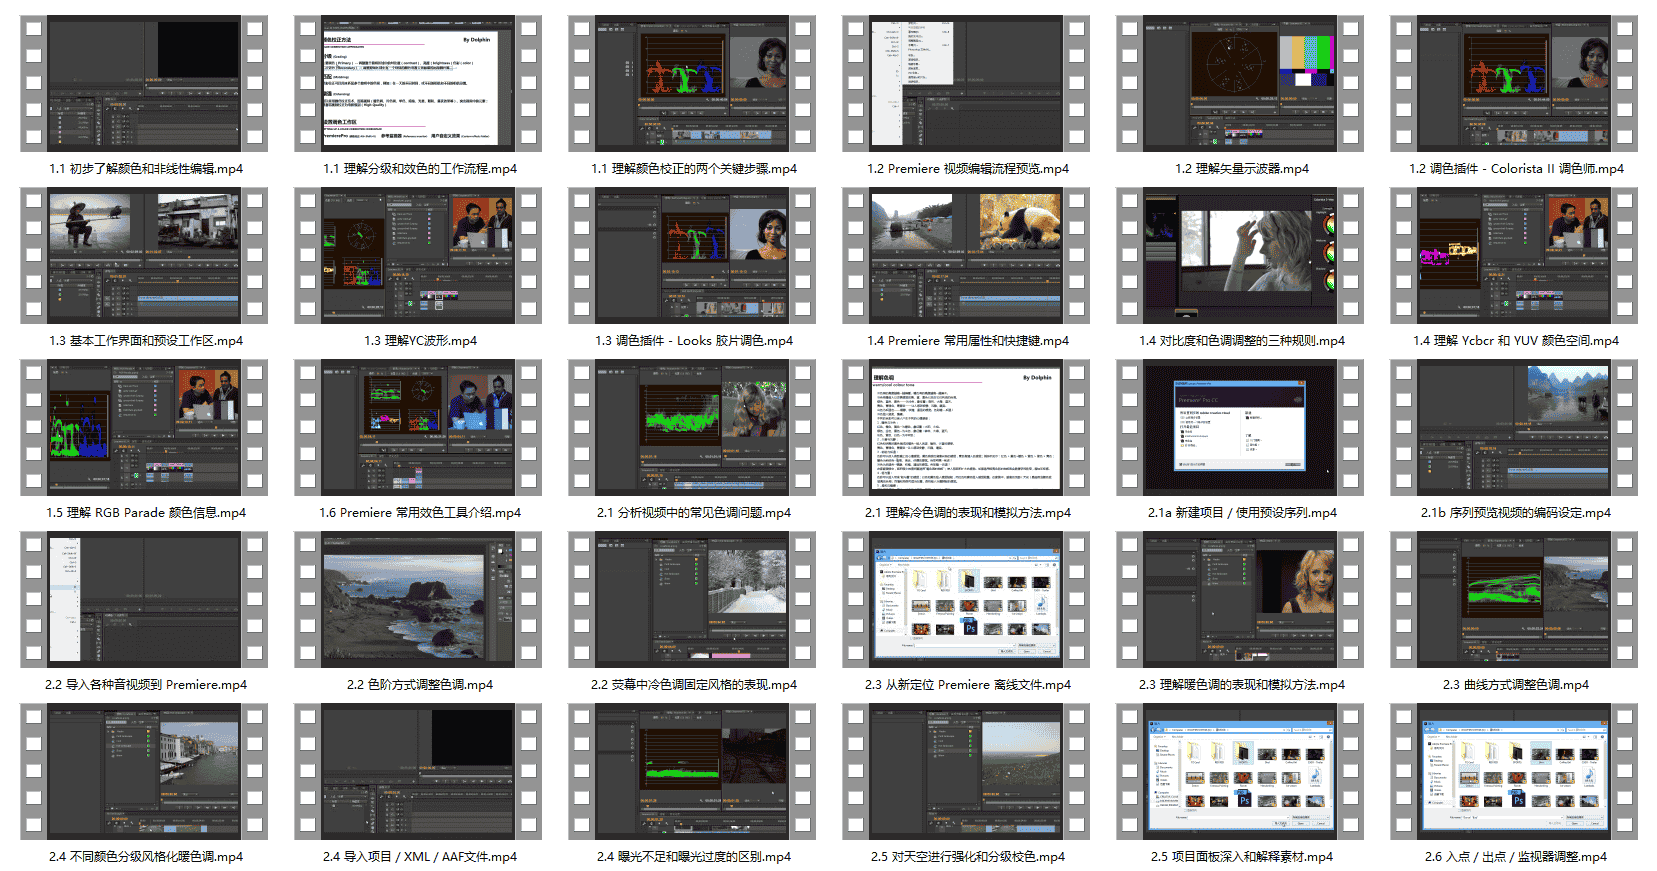Click thumbnail of 2.1b 序列预览视频的编码设定.mp4
Viewport: 1657px width, 871px height.
click(1514, 427)
